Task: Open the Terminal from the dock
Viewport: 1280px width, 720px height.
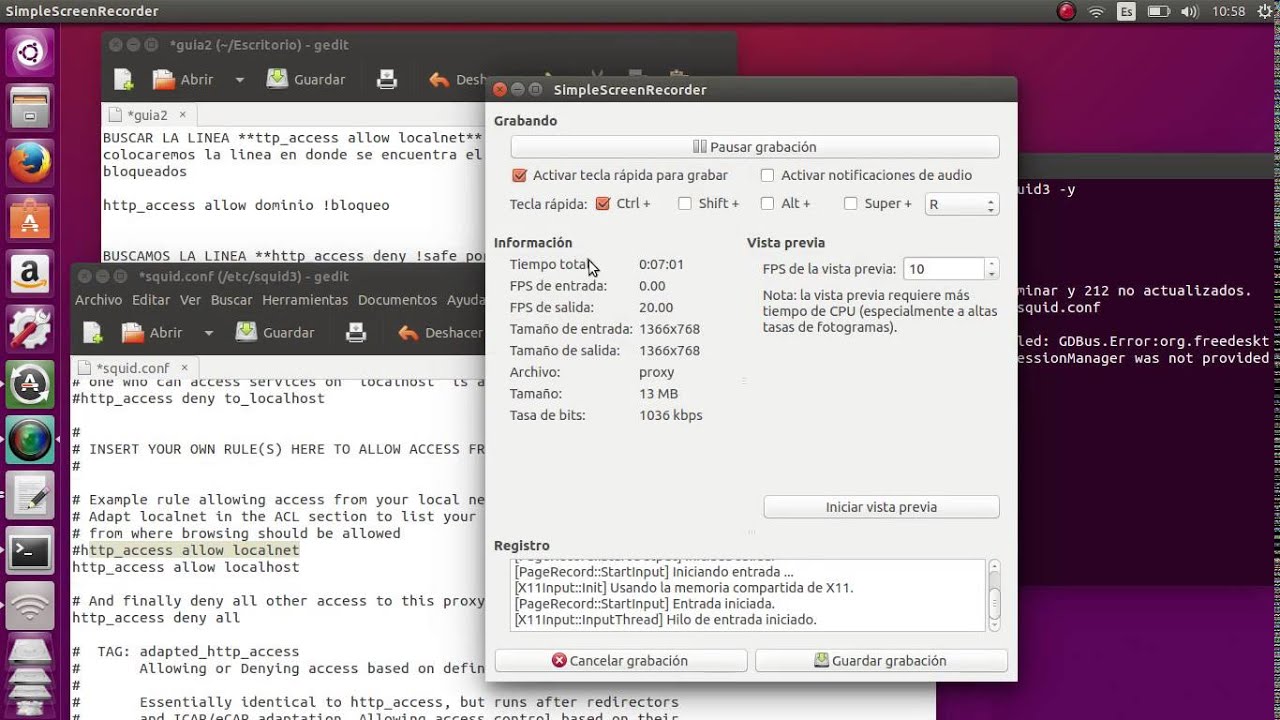Action: pyautogui.click(x=30, y=550)
